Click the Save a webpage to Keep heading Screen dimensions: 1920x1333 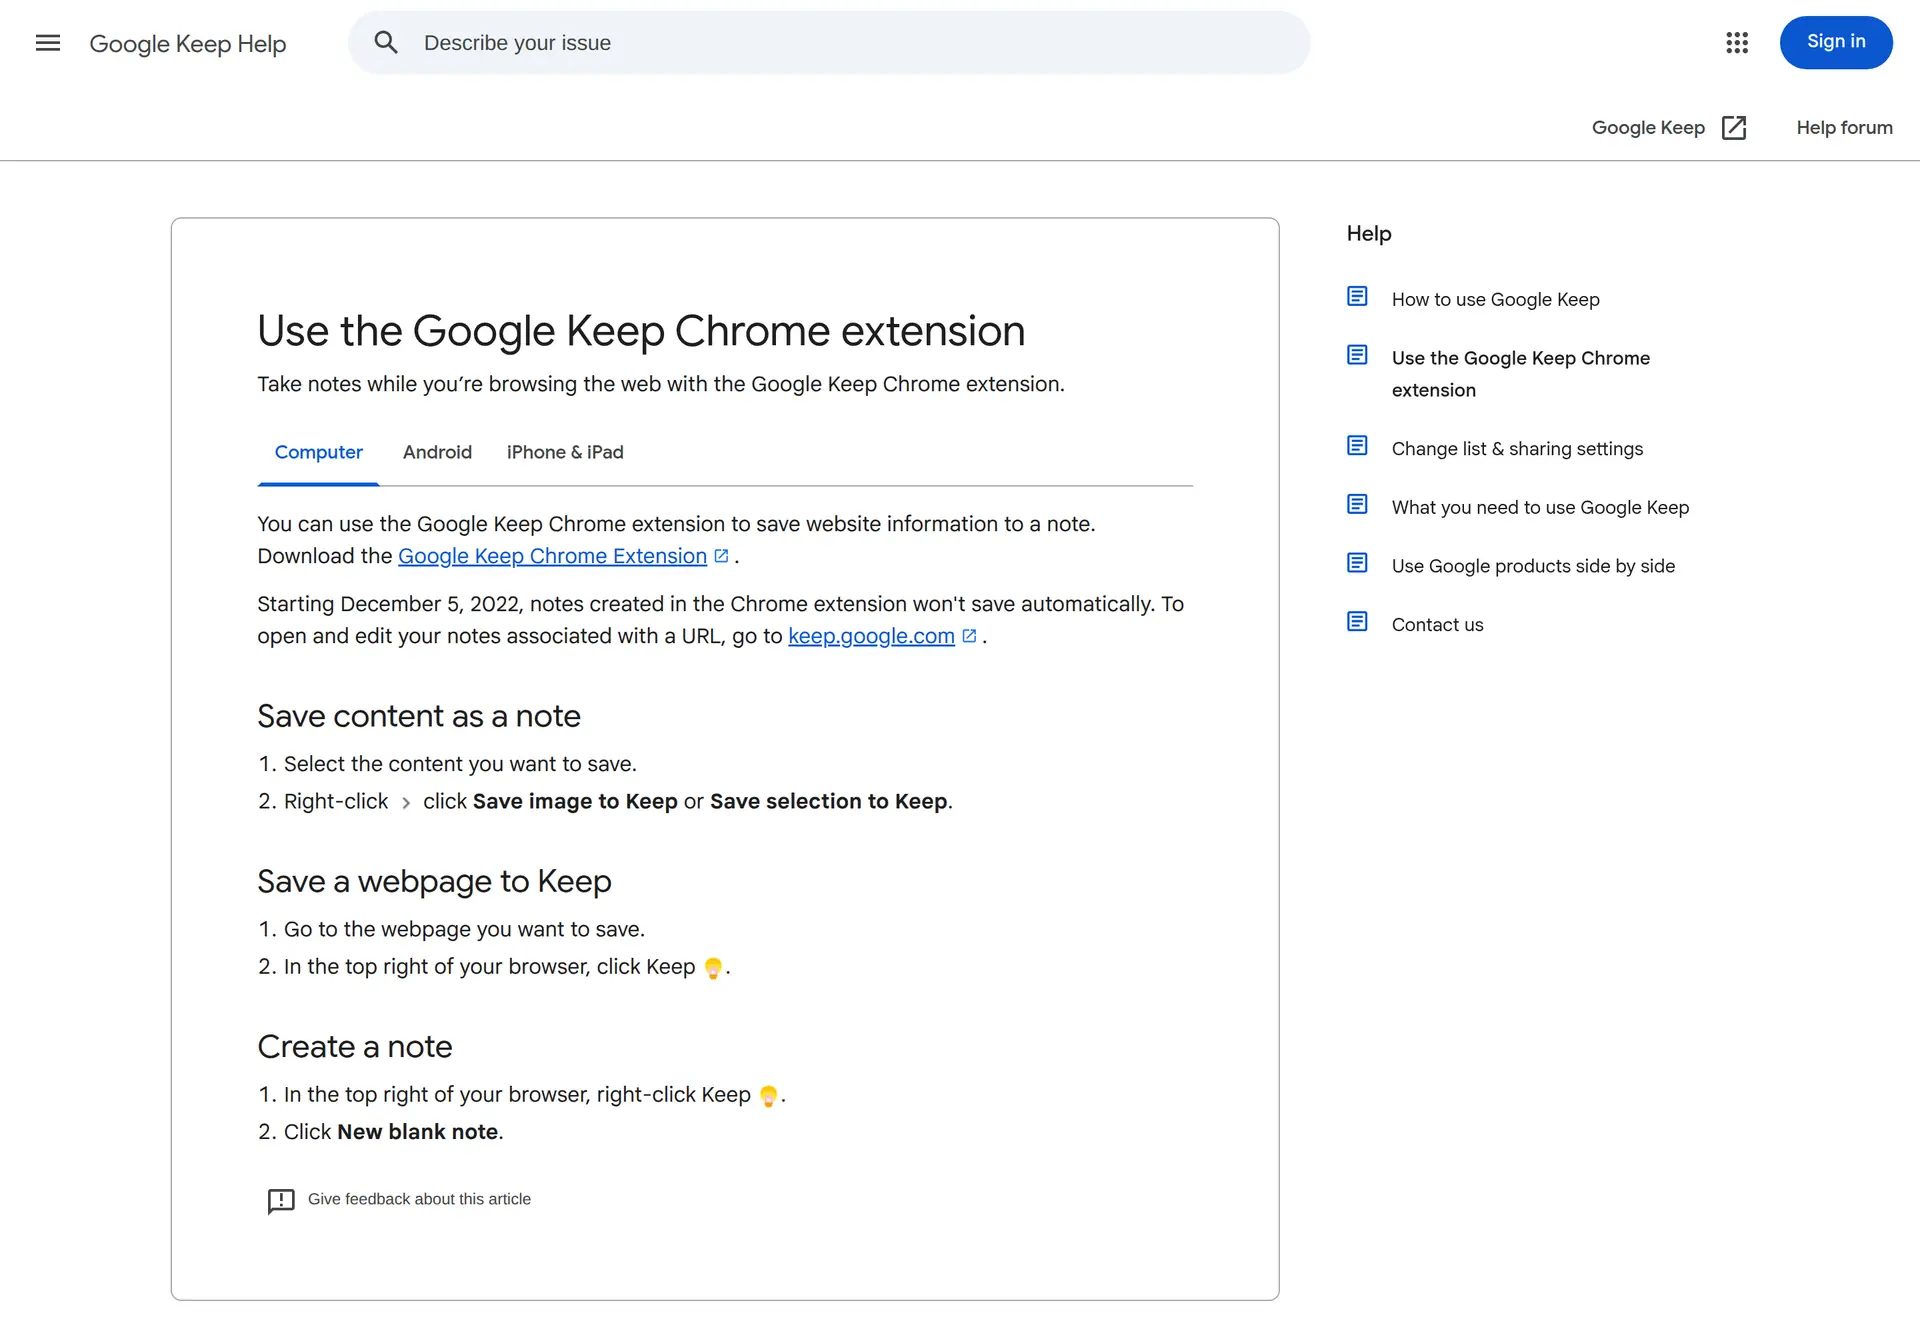click(x=434, y=881)
